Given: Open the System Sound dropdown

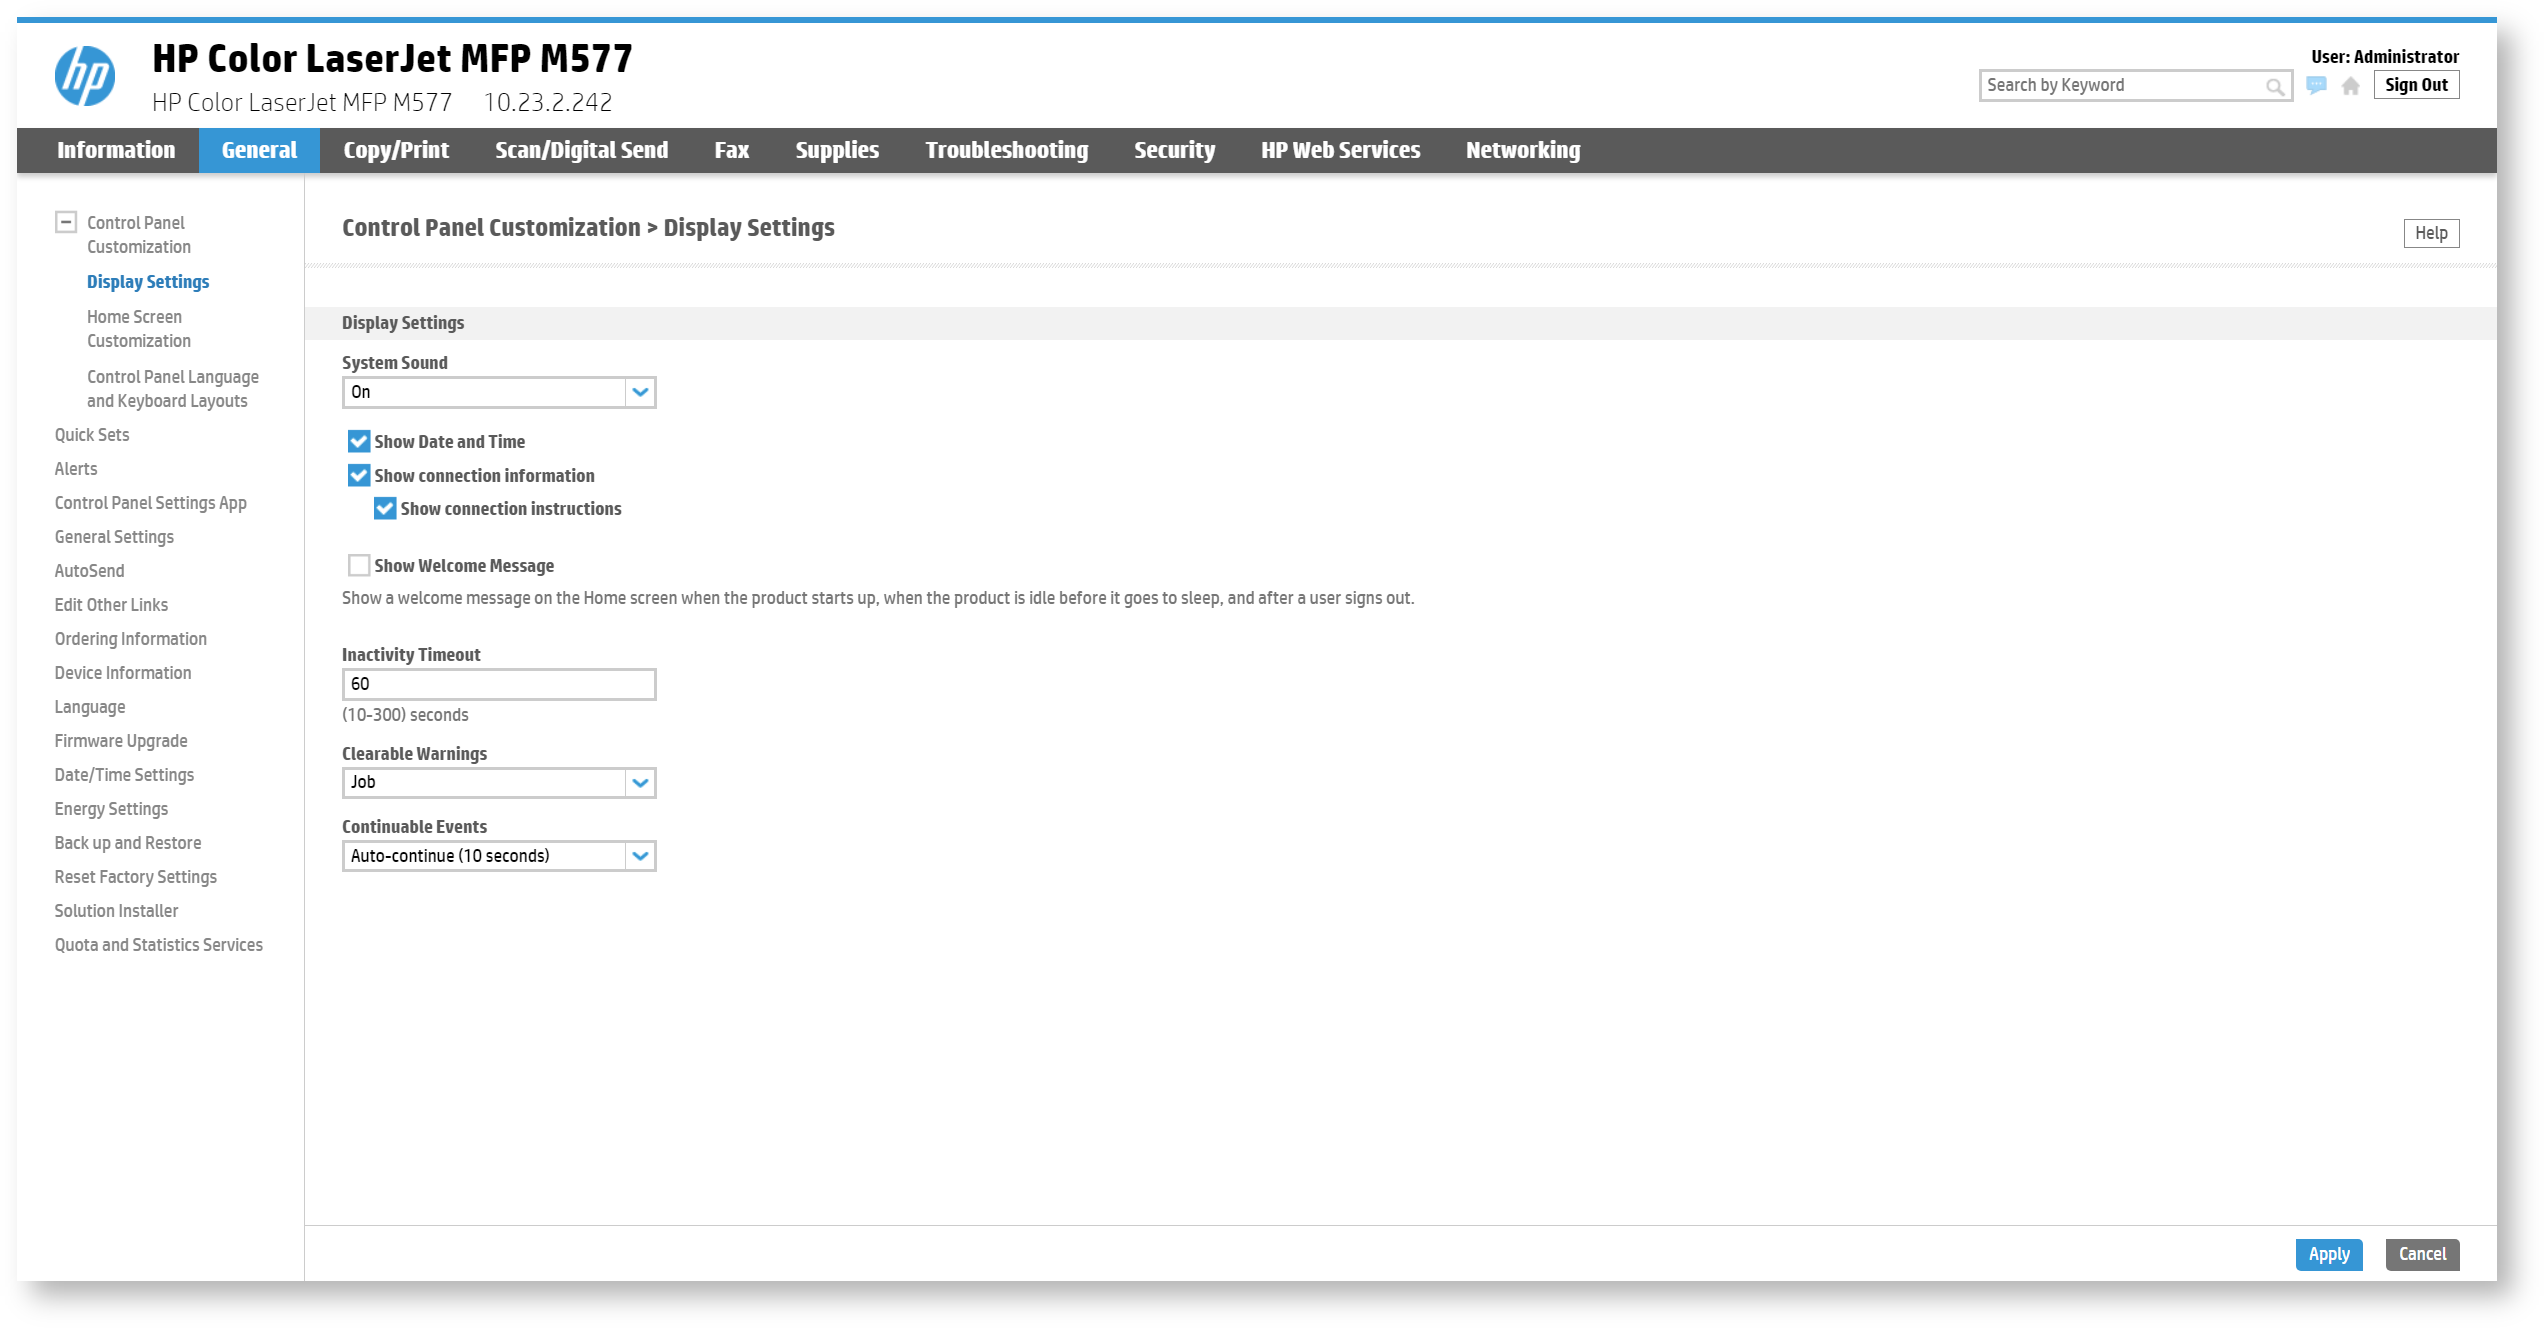Looking at the screenshot, I should coord(499,392).
